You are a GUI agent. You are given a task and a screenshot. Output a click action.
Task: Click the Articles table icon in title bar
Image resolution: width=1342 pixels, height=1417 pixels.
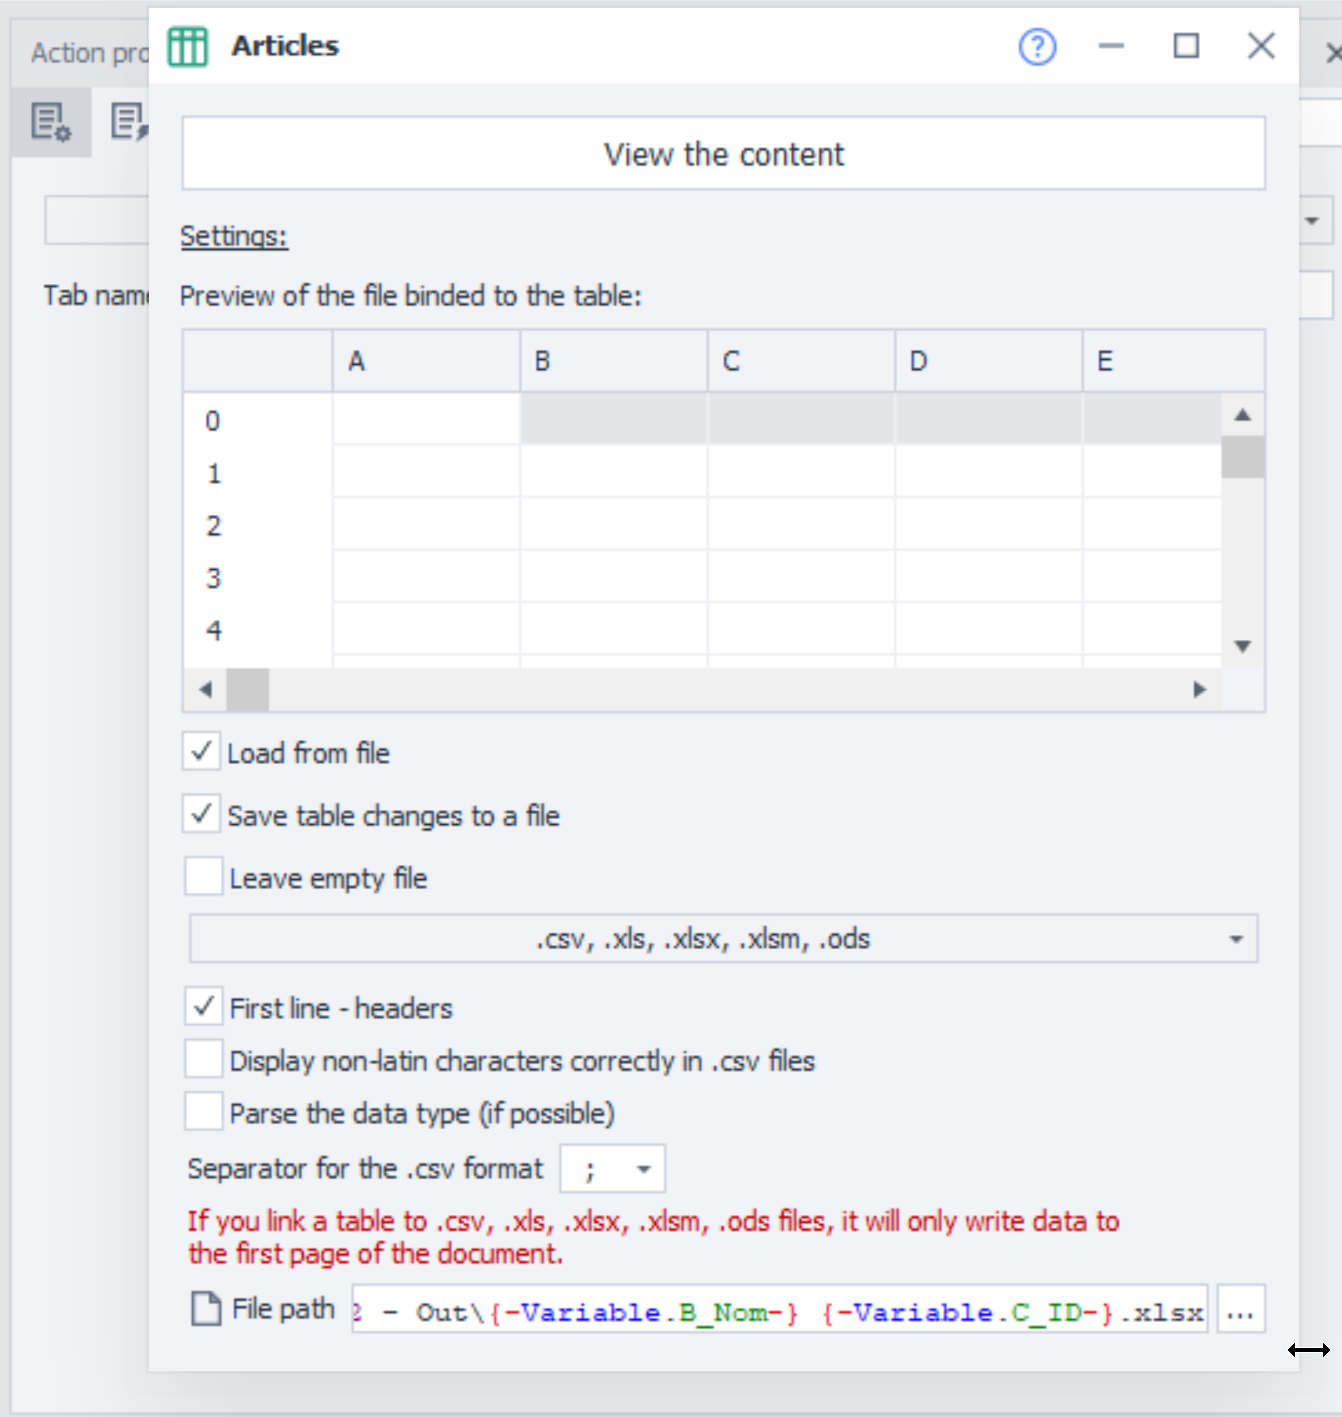pyautogui.click(x=188, y=46)
